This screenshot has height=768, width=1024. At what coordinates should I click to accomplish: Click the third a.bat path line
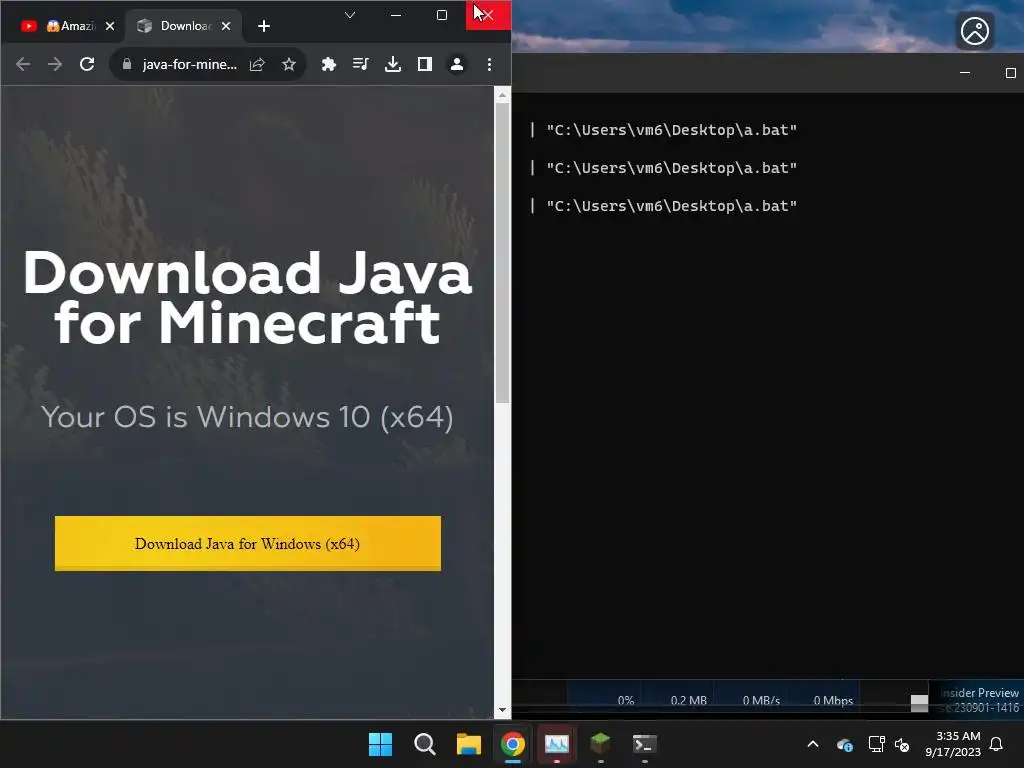(x=671, y=206)
